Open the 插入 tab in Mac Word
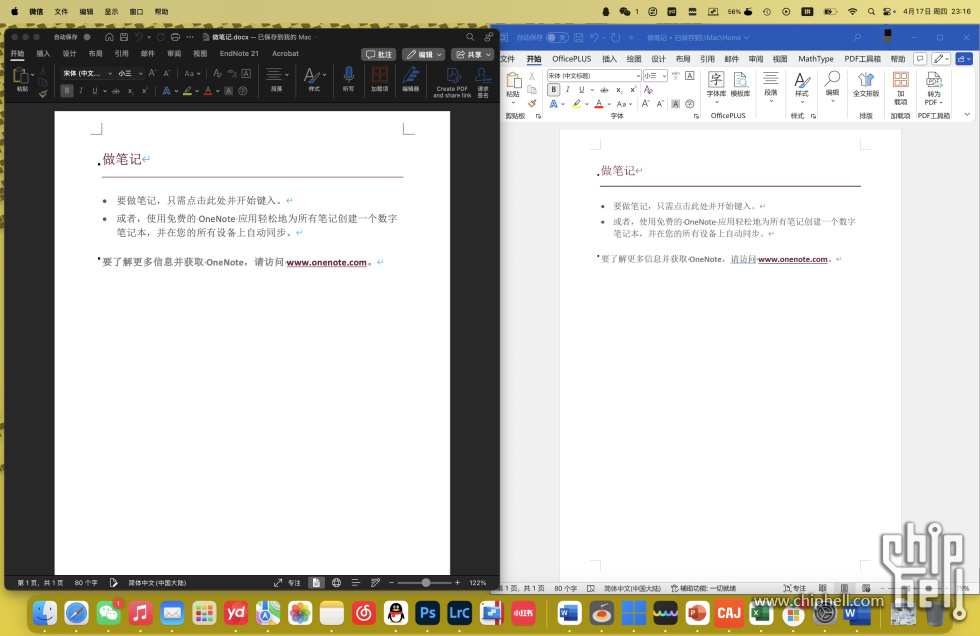 pyautogui.click(x=43, y=54)
